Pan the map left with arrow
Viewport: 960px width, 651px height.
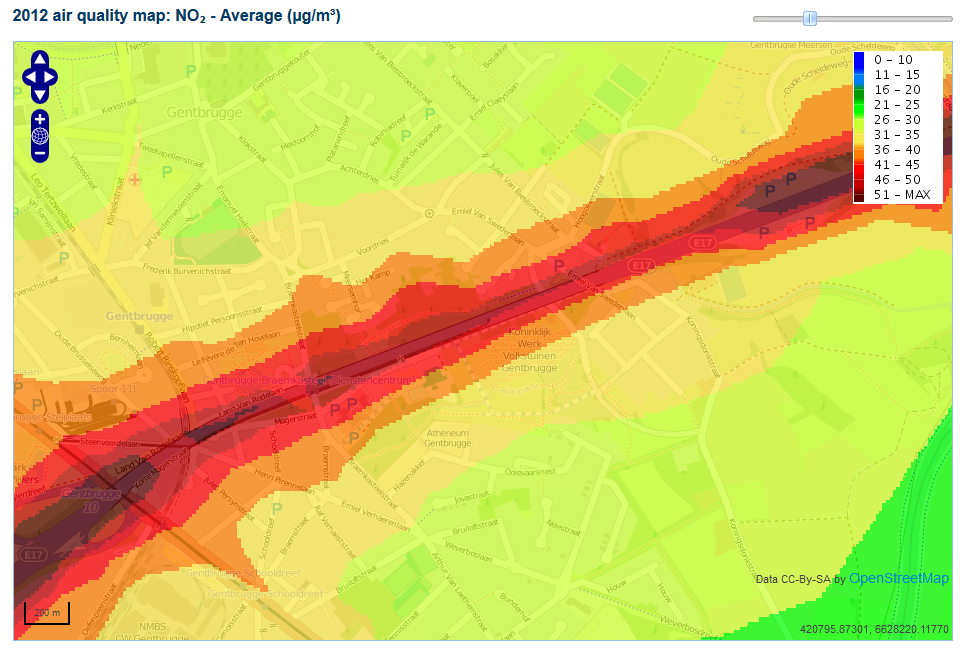[28, 77]
